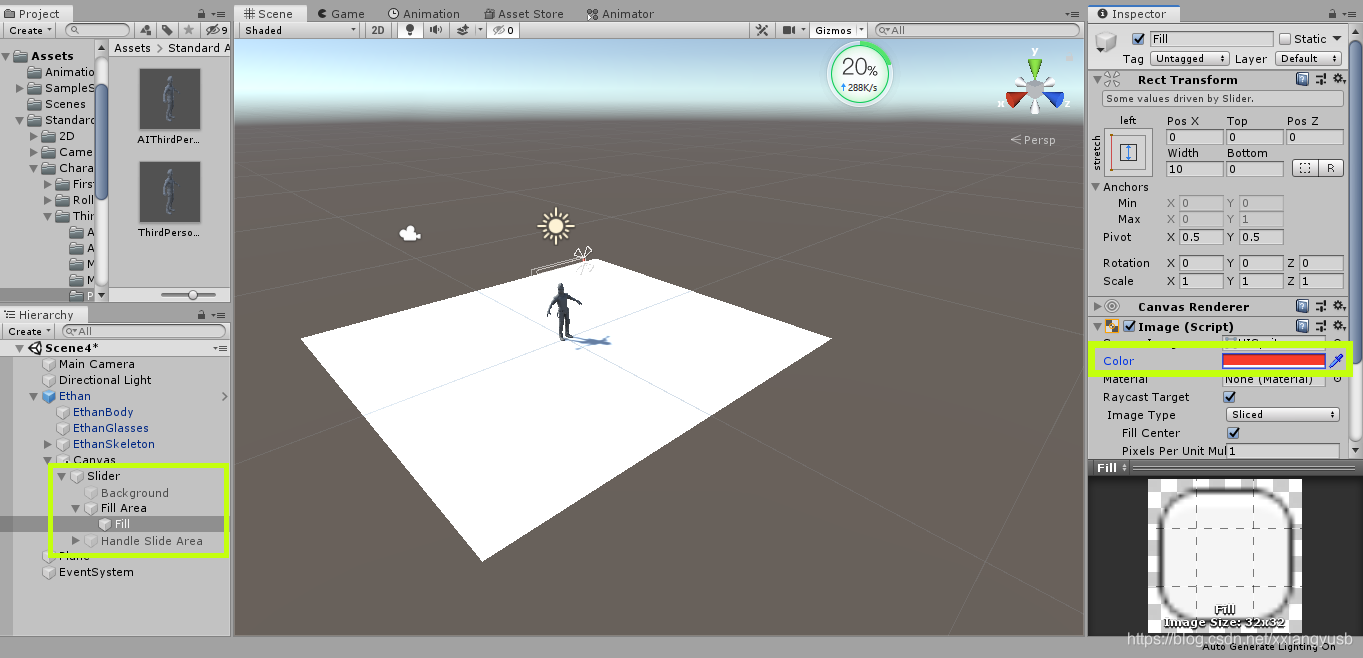Collapse the Fill Area hierarchy item
This screenshot has height=658, width=1363.
pos(76,508)
